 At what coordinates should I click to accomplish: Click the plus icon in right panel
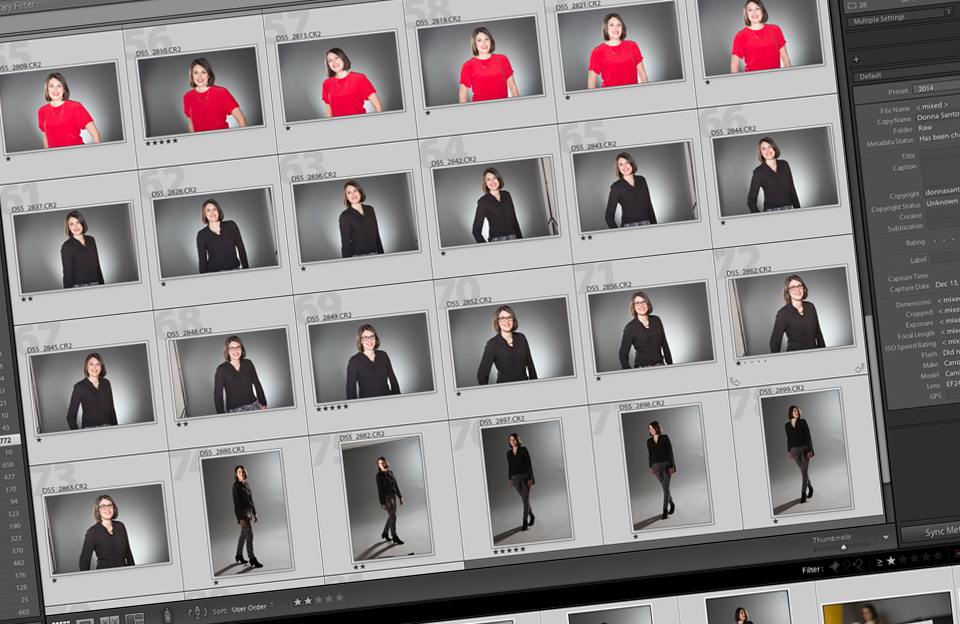click(x=856, y=59)
